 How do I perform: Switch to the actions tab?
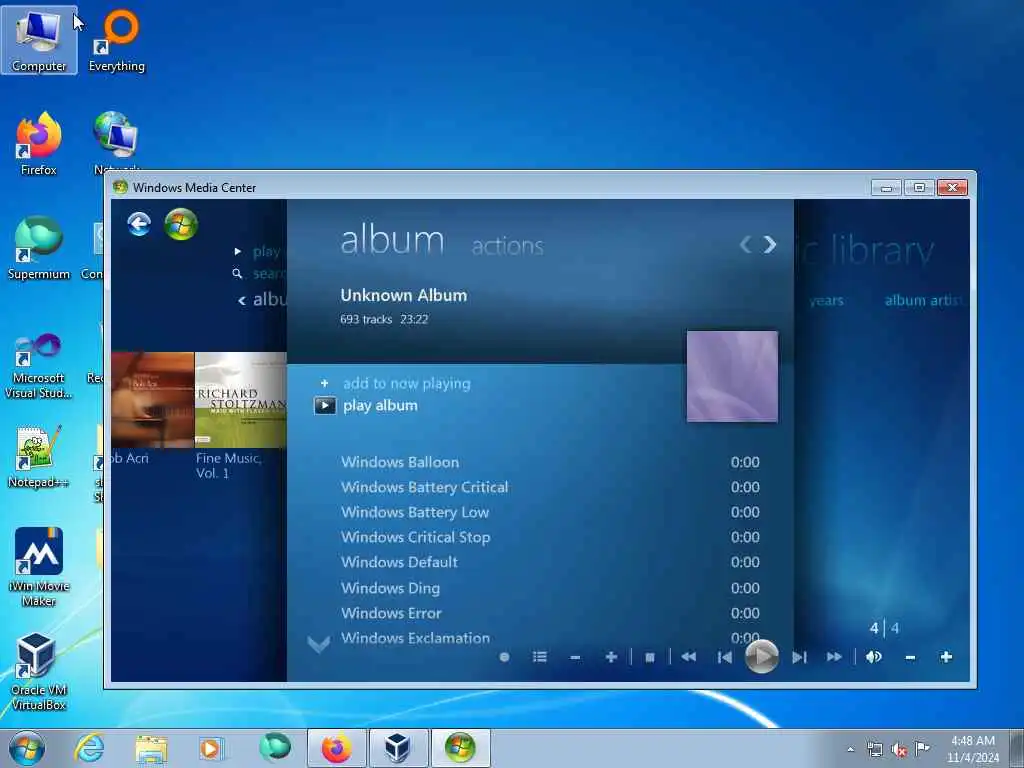click(507, 246)
